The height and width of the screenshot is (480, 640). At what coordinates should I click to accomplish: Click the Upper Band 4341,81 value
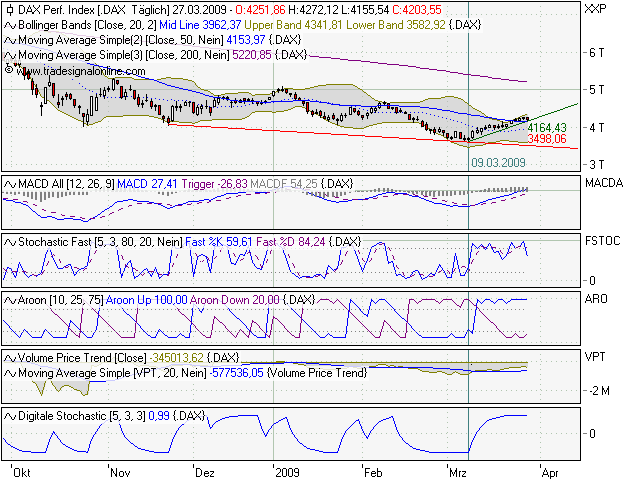point(293,25)
